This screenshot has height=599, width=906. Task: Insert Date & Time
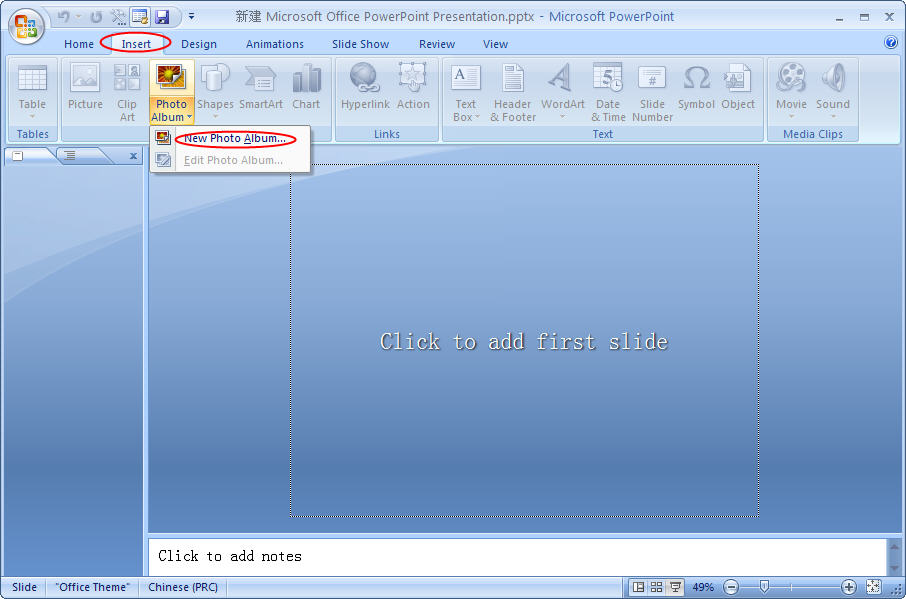(x=608, y=92)
